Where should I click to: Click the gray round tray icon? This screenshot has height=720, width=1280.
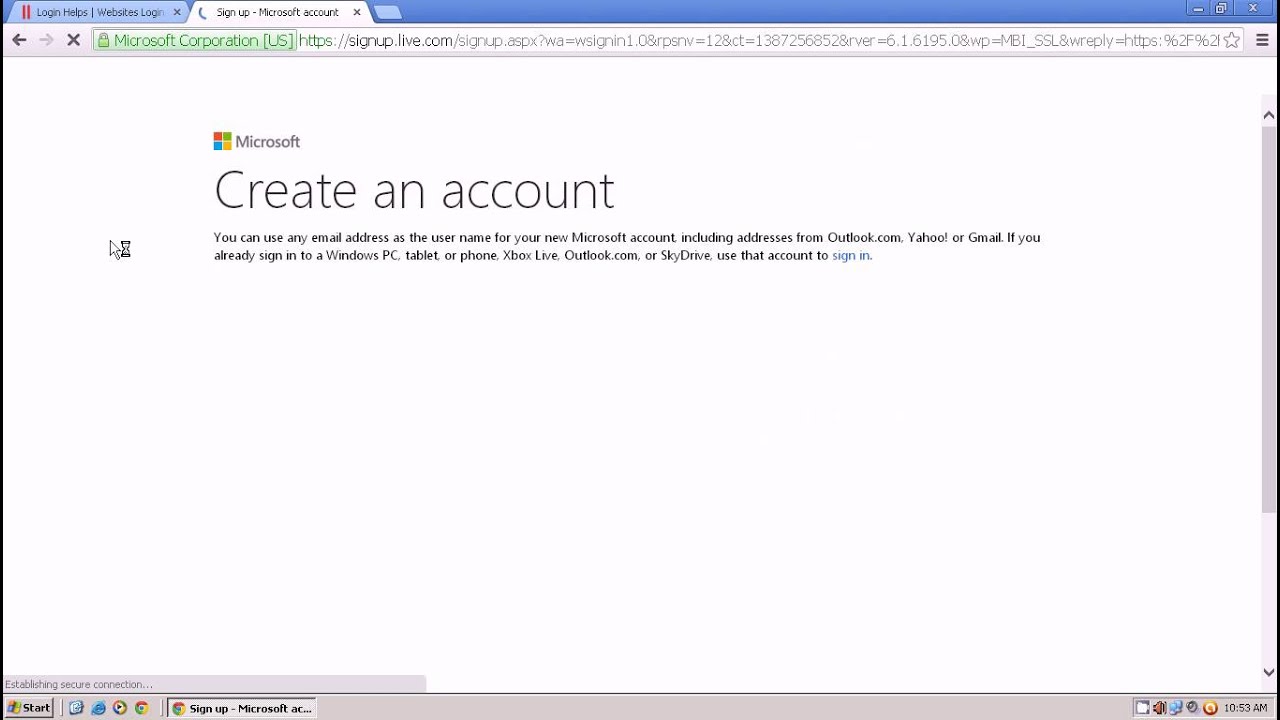pyautogui.click(x=1192, y=708)
